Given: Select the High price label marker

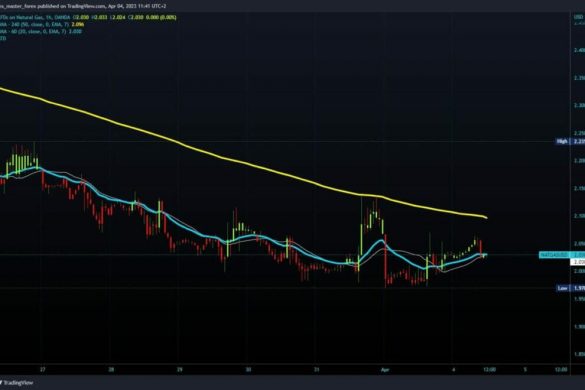Looking at the screenshot, I should tap(562, 141).
